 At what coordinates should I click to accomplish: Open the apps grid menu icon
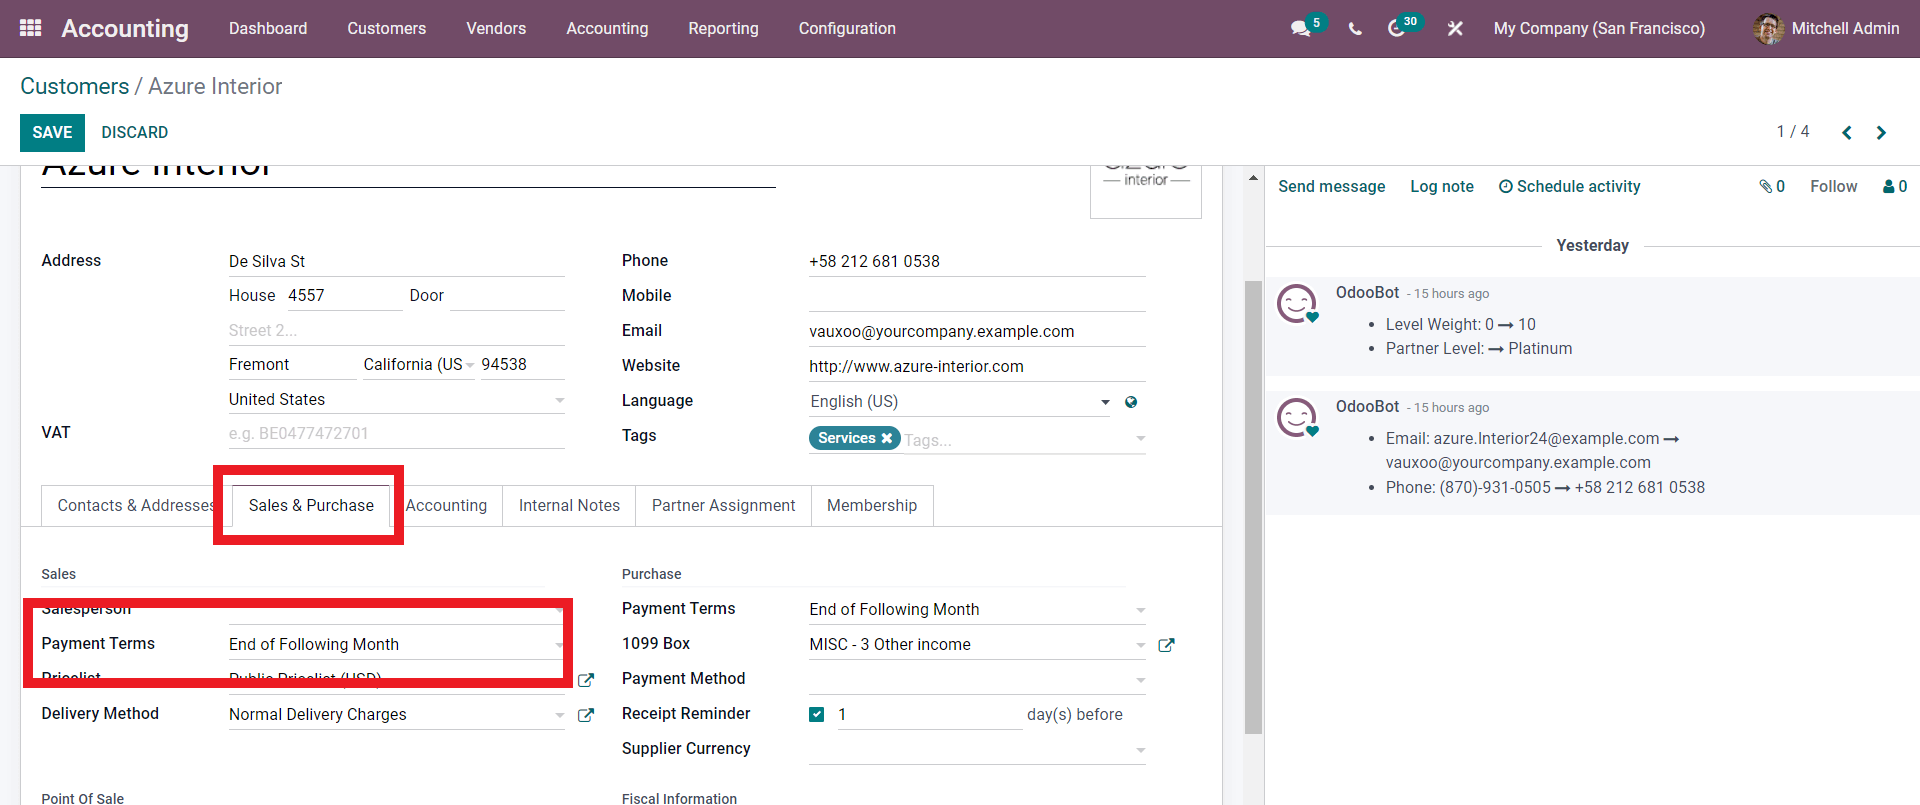[31, 28]
